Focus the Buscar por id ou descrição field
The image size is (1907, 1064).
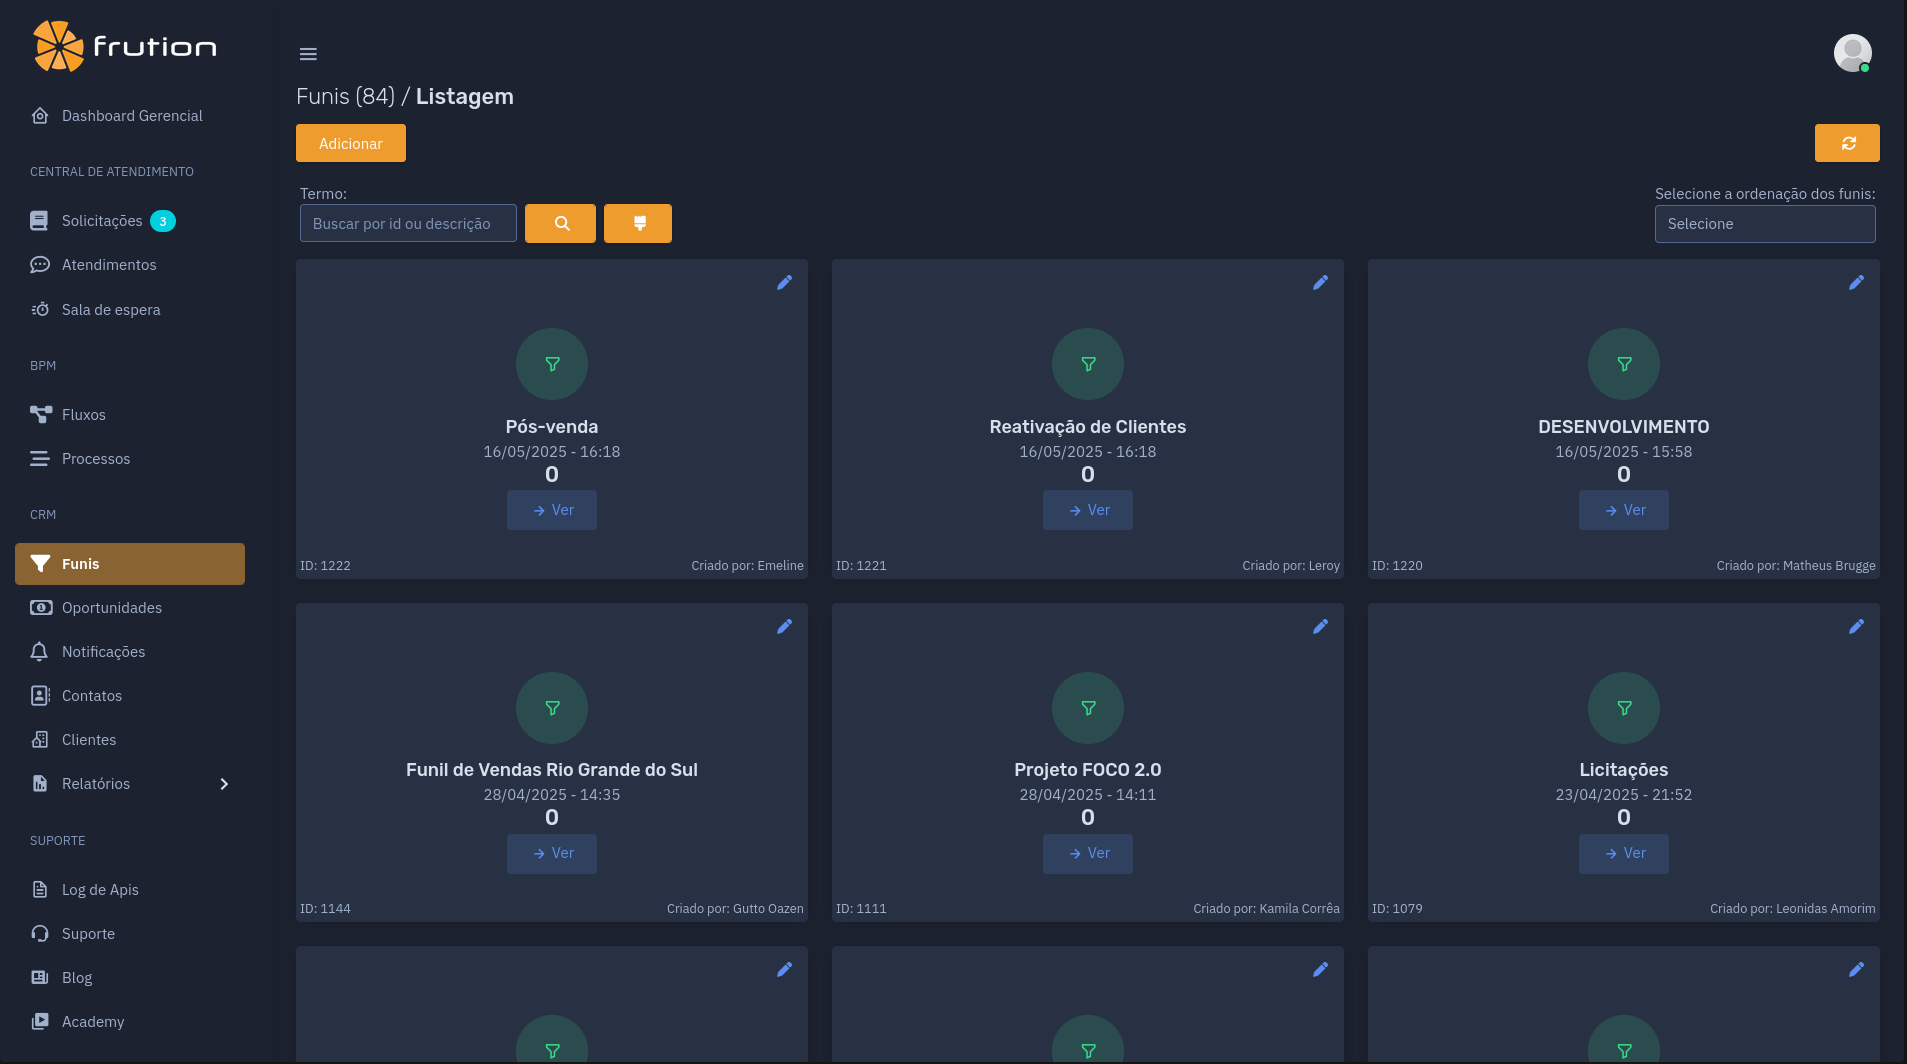[408, 223]
